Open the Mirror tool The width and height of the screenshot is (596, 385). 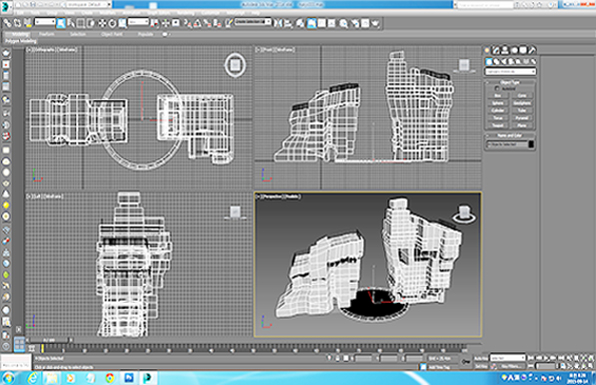(278, 23)
